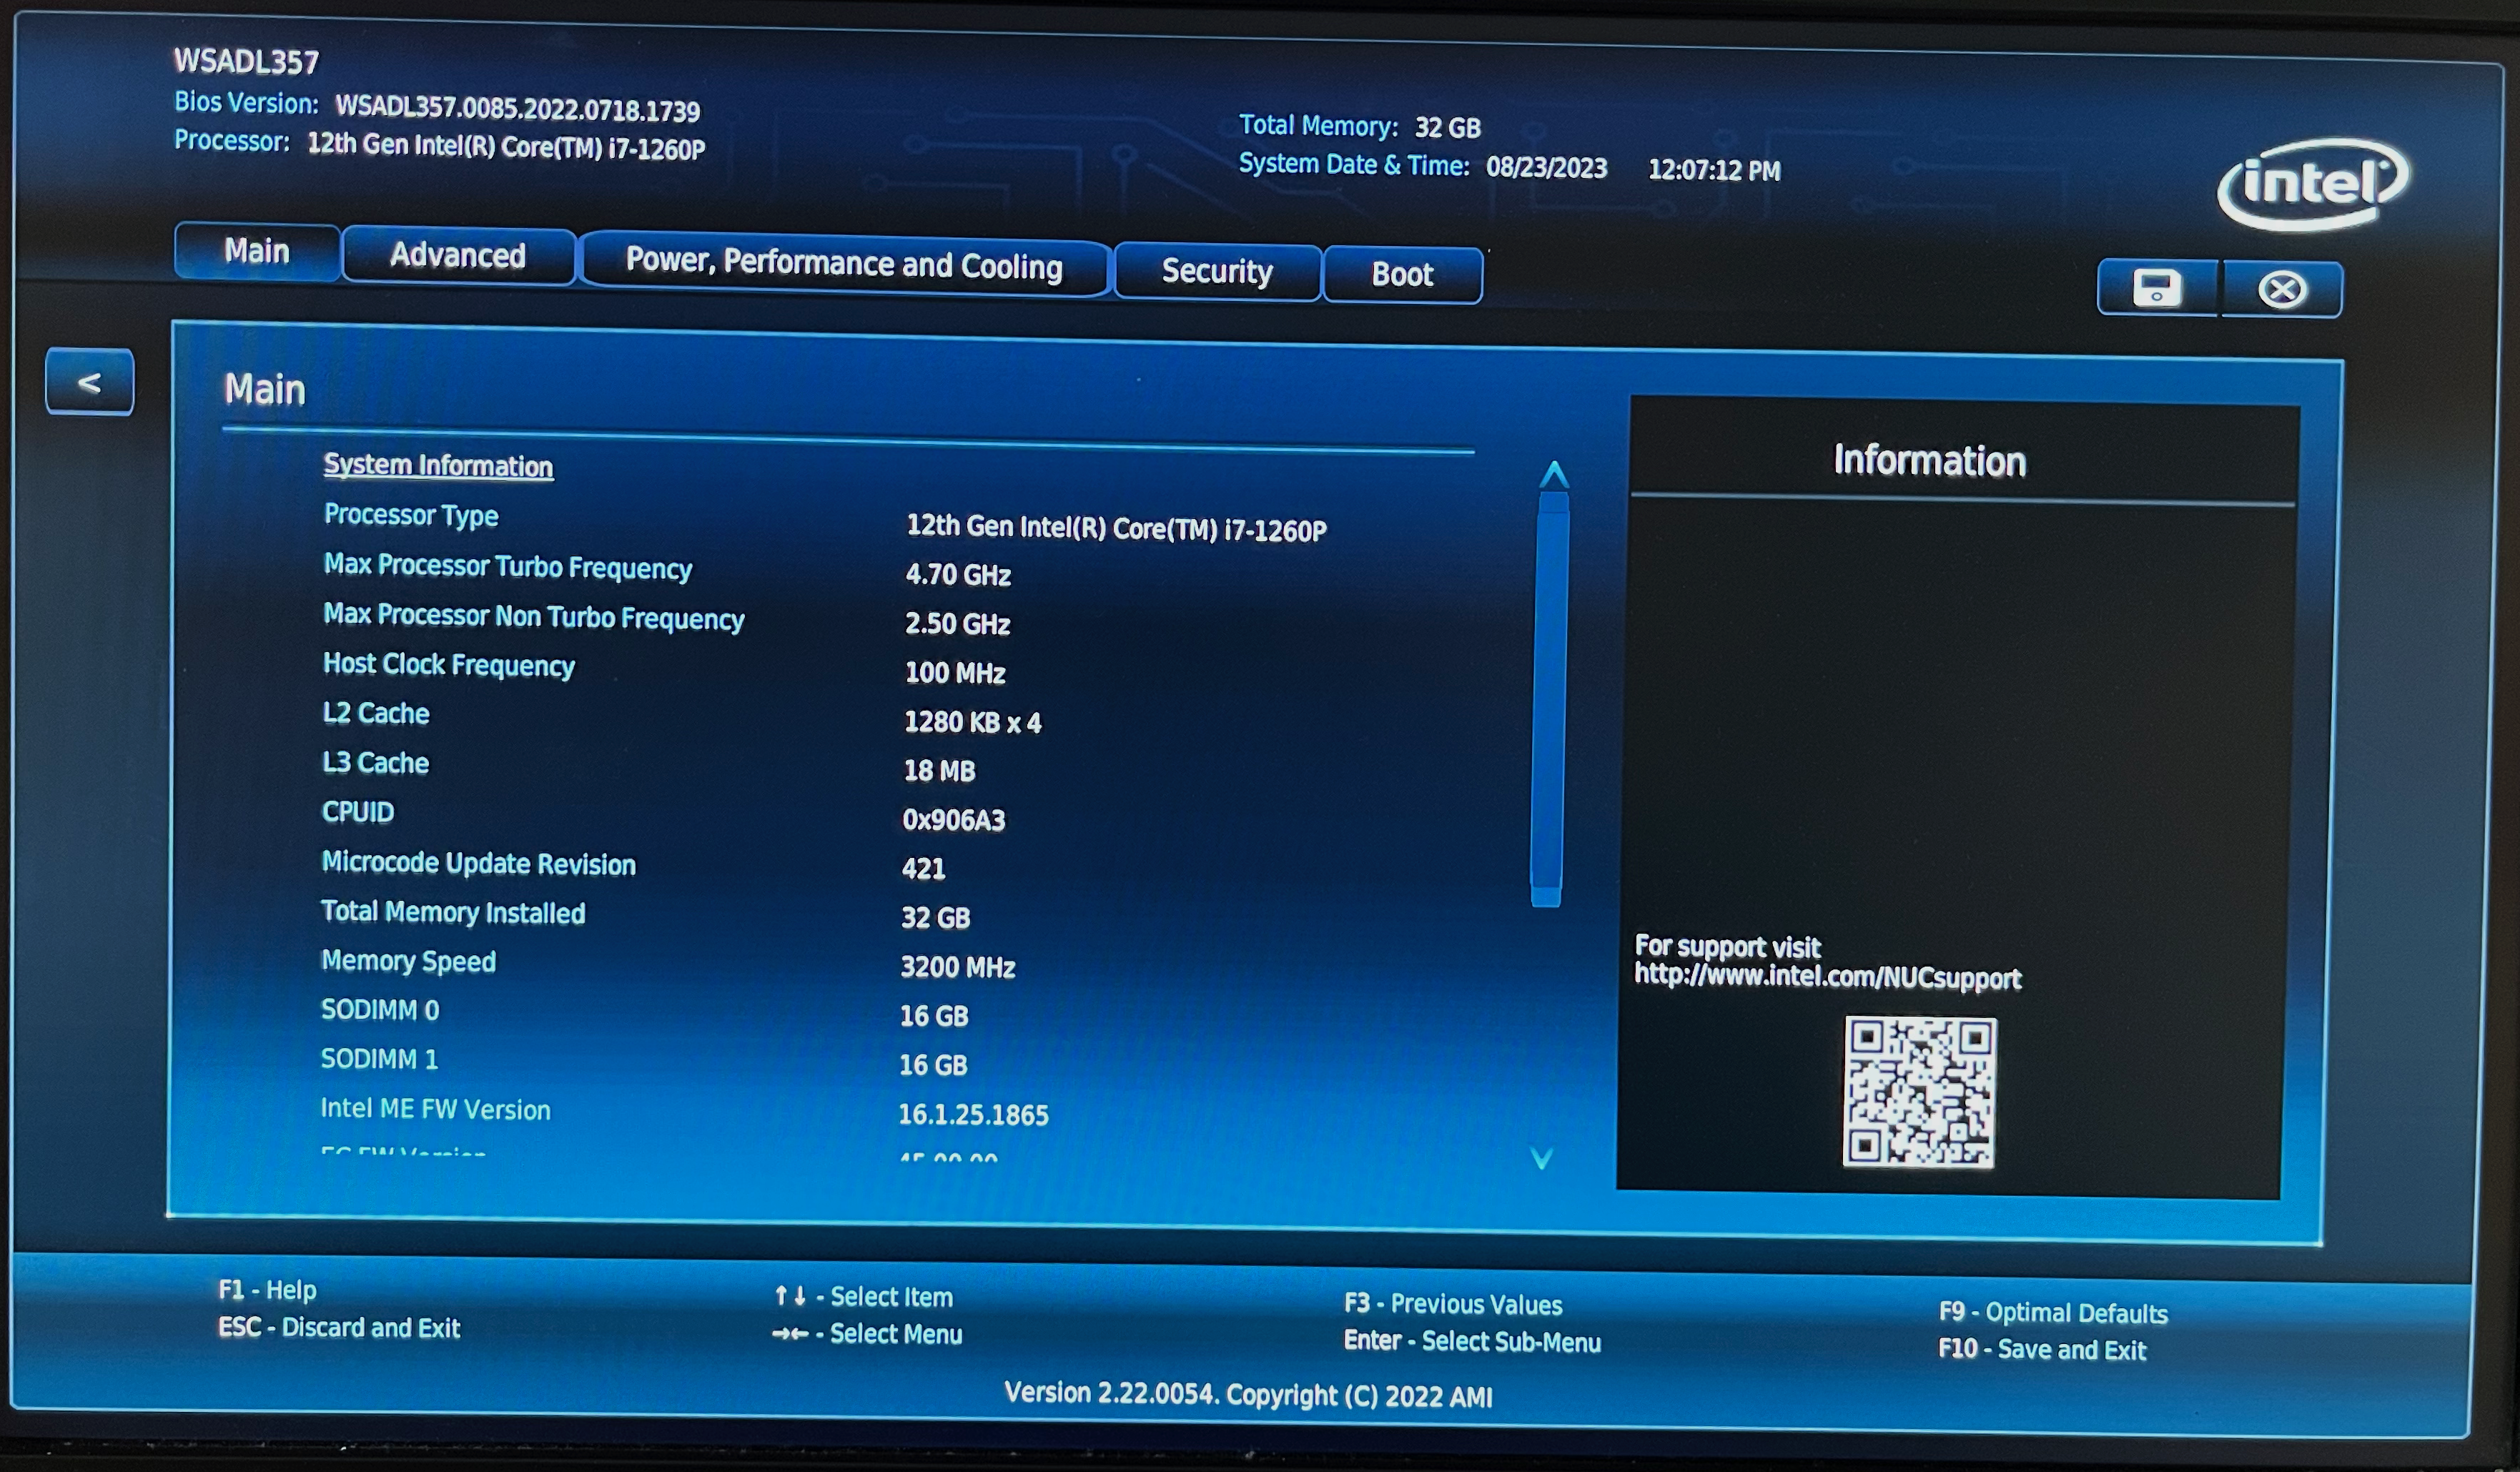Click Intel ME FW Version label
This screenshot has height=1472, width=2520.
[x=435, y=1109]
